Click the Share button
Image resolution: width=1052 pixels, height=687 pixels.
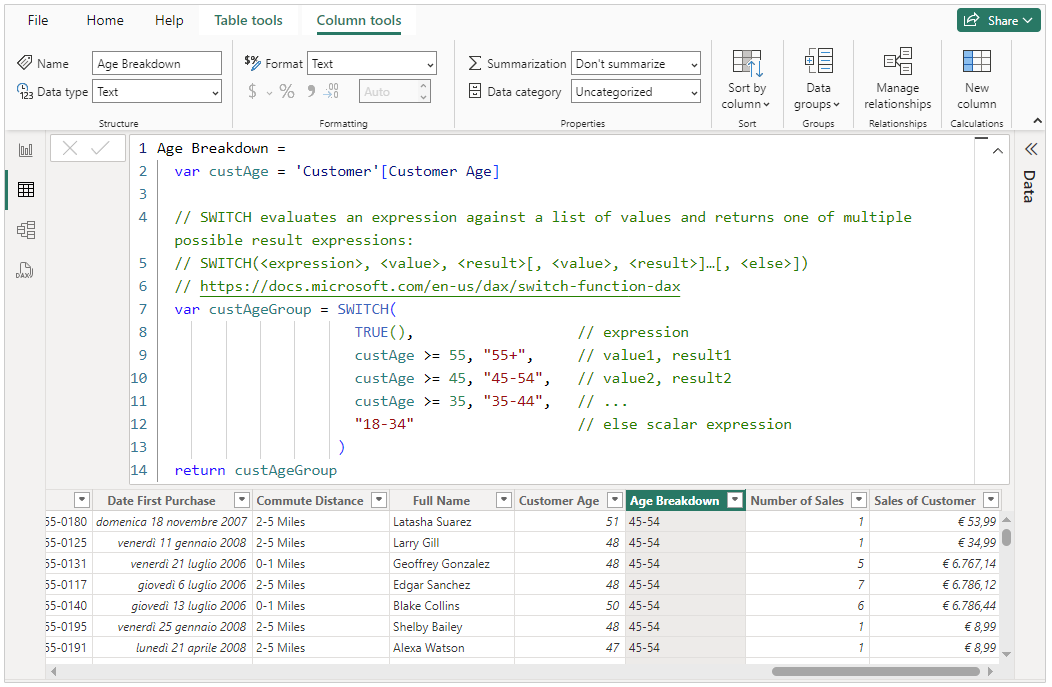998,20
